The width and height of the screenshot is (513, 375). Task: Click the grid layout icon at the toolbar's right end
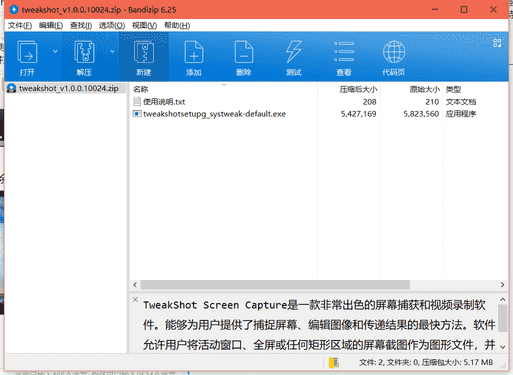[x=497, y=42]
